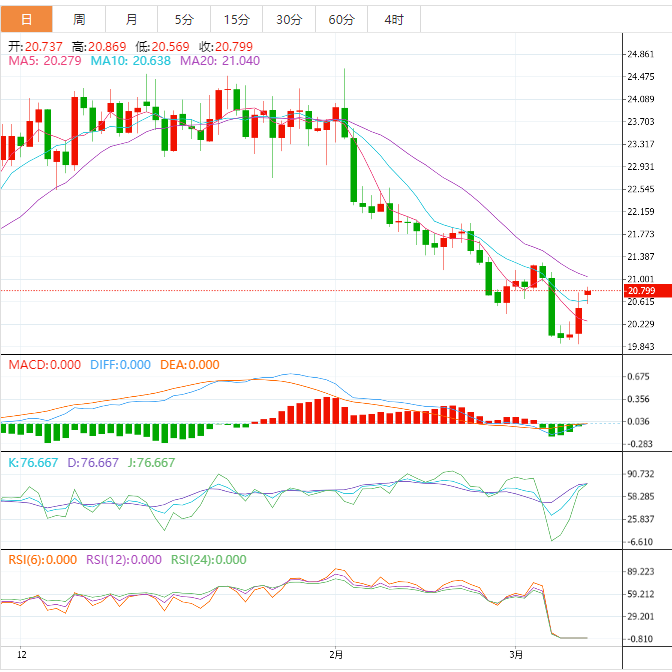
Task: Click the 89.223 RSI axis label
Action: click(x=641, y=571)
